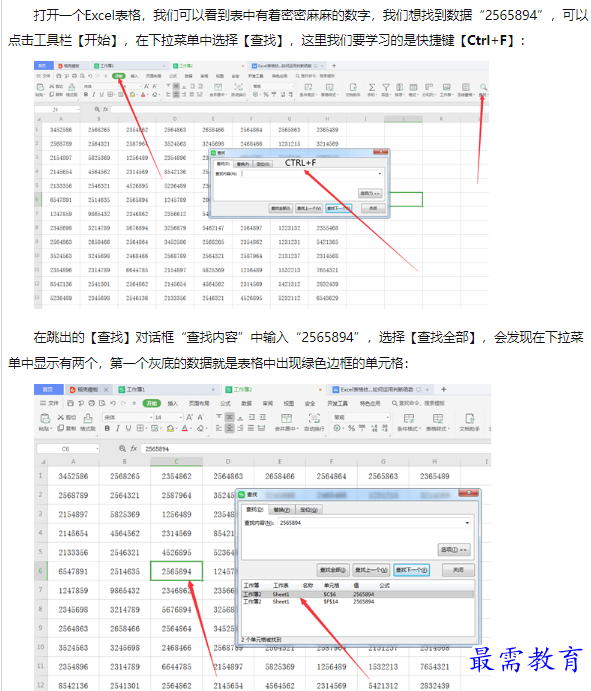
Task: Click the Merge and Center (合并居中) icon in the lower screenshot
Action: point(286,418)
